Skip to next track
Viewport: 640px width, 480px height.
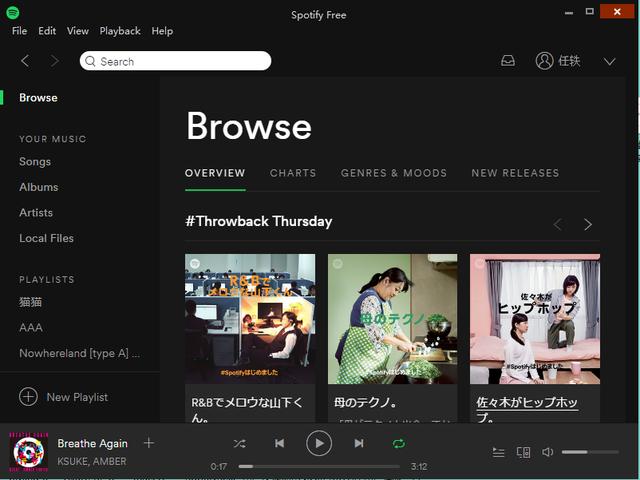point(359,443)
